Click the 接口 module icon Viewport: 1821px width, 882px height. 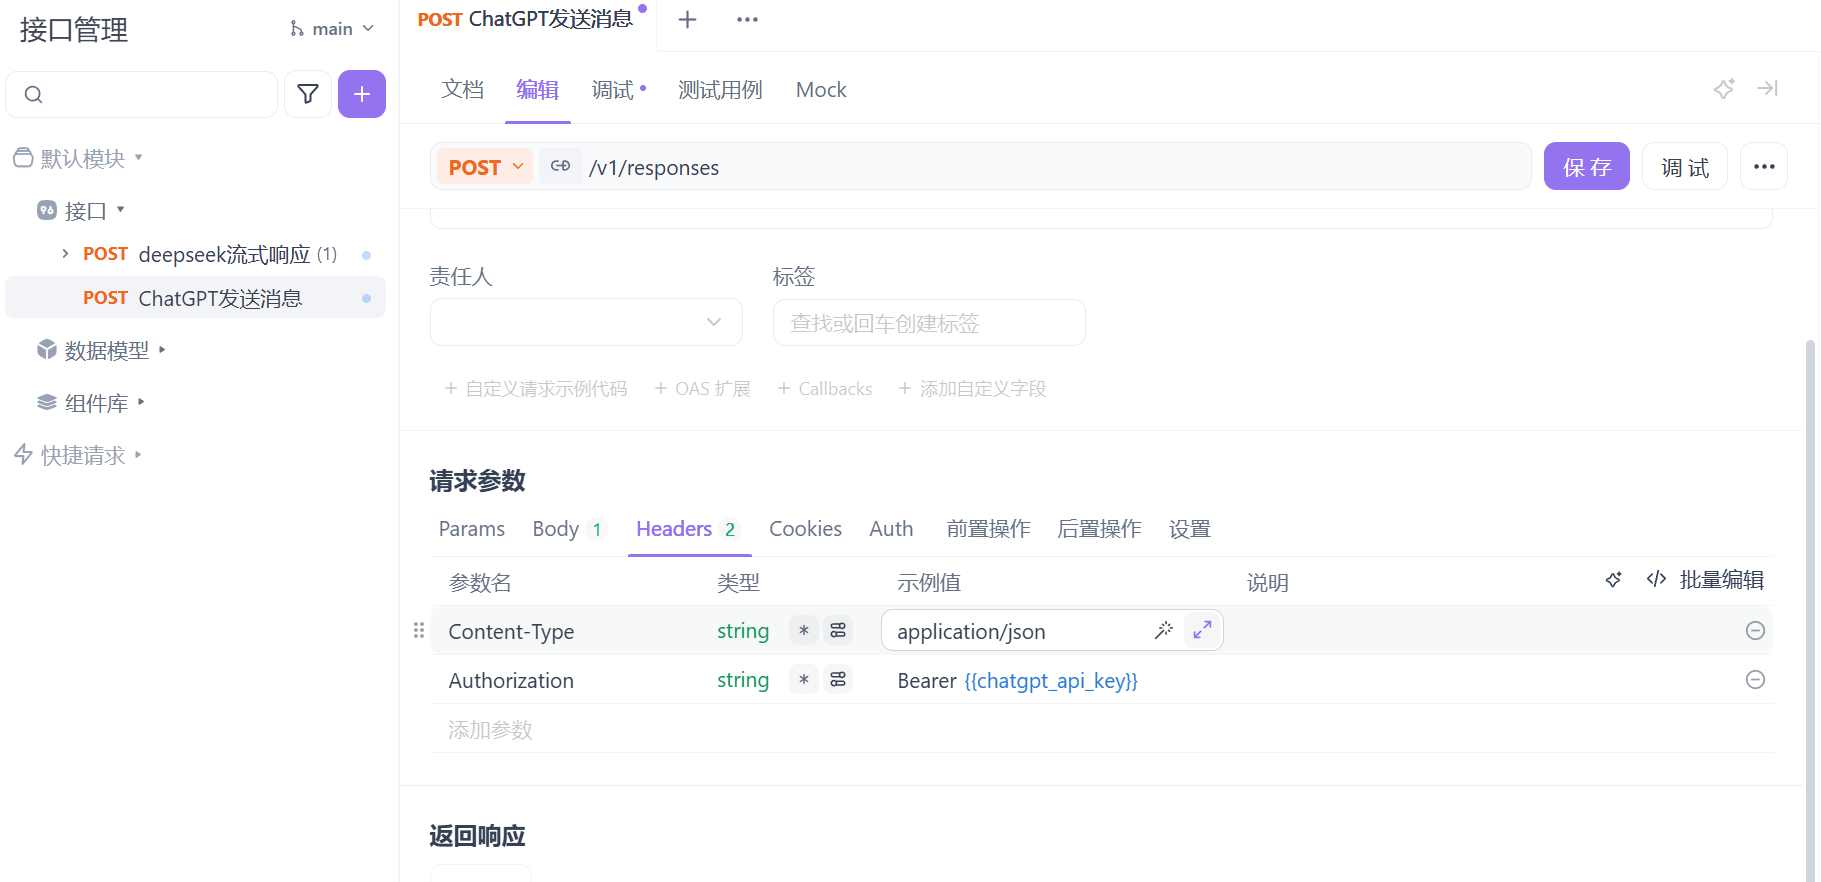point(47,210)
